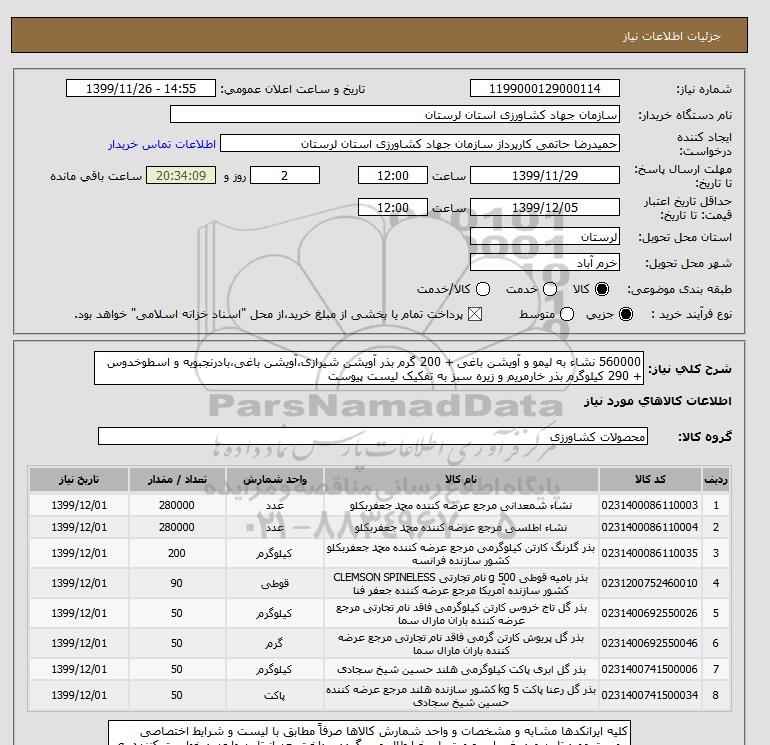Viewport: 770px width, 745px height.
Task: Click the کد کالا column header
Action: tap(650, 479)
